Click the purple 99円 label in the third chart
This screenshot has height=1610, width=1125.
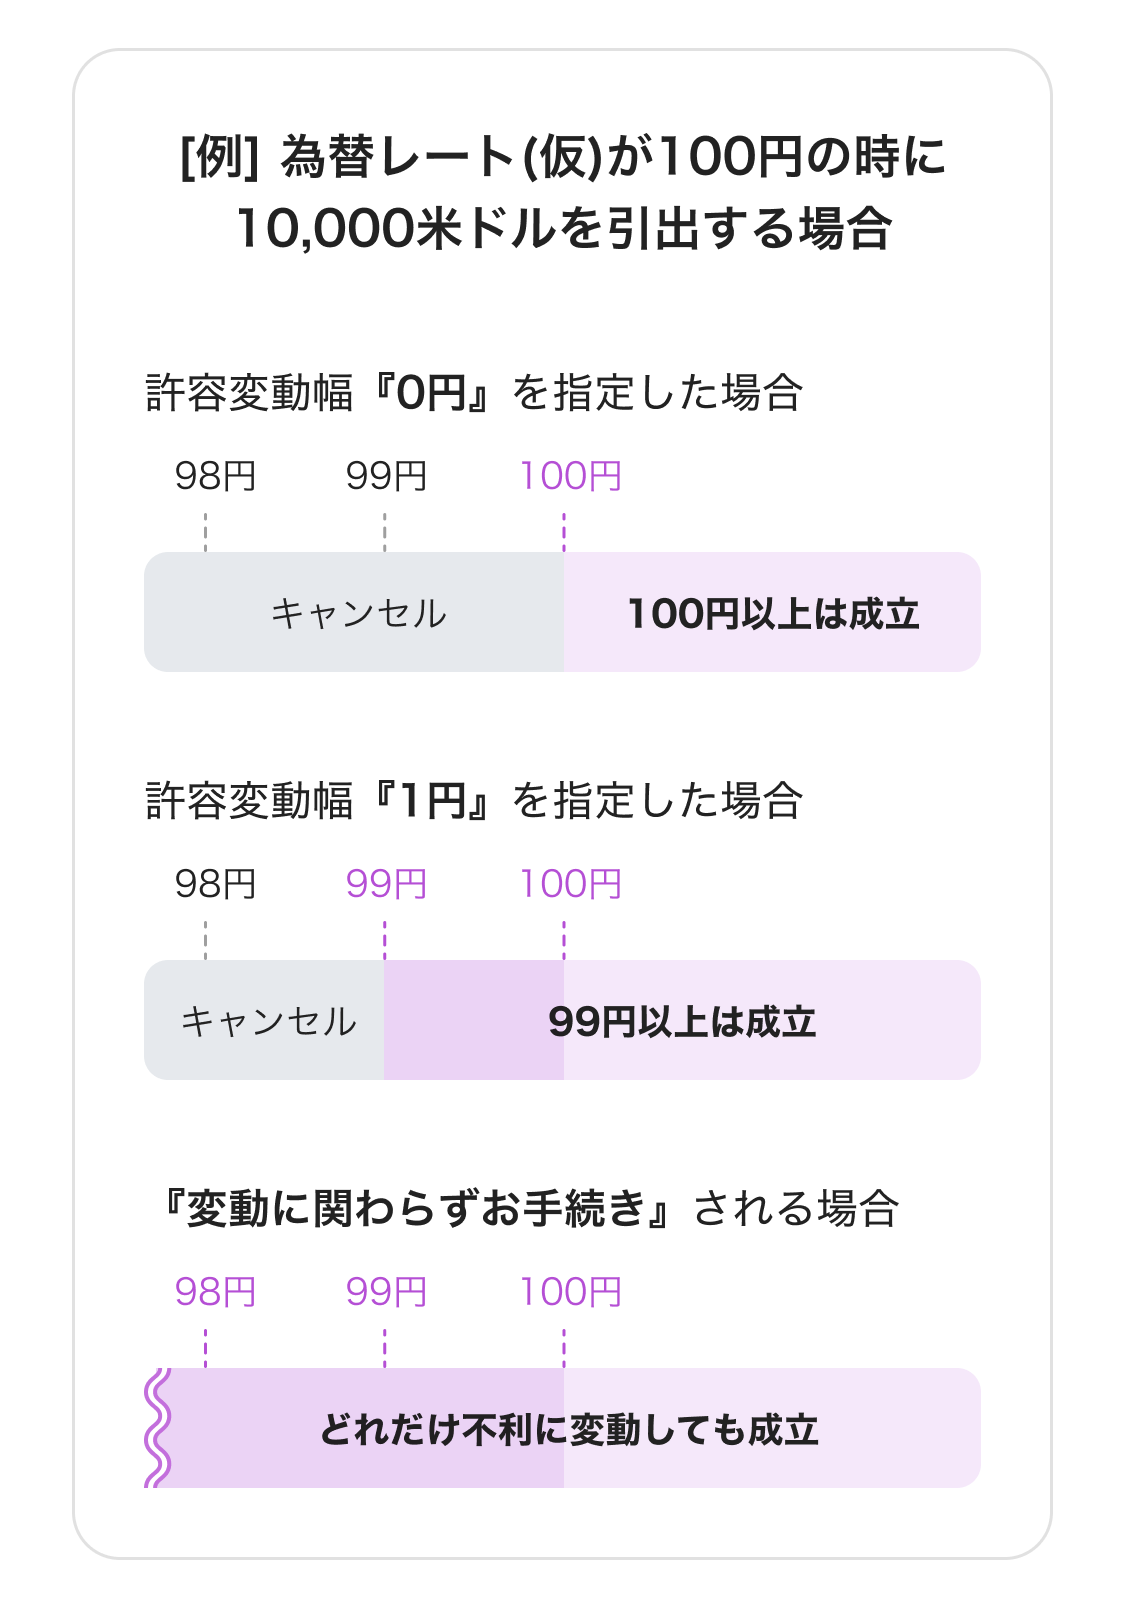(x=386, y=1292)
